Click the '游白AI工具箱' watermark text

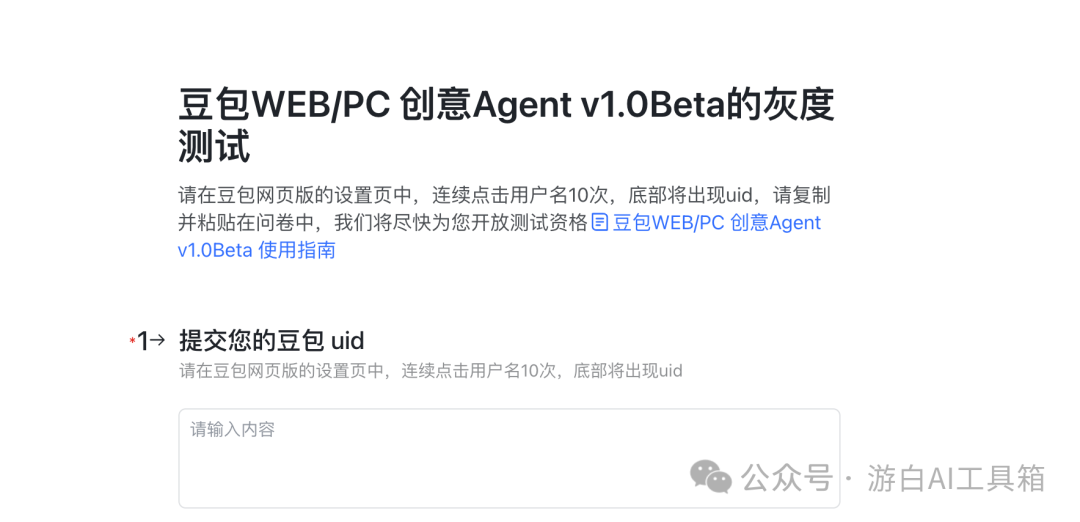tap(956, 478)
